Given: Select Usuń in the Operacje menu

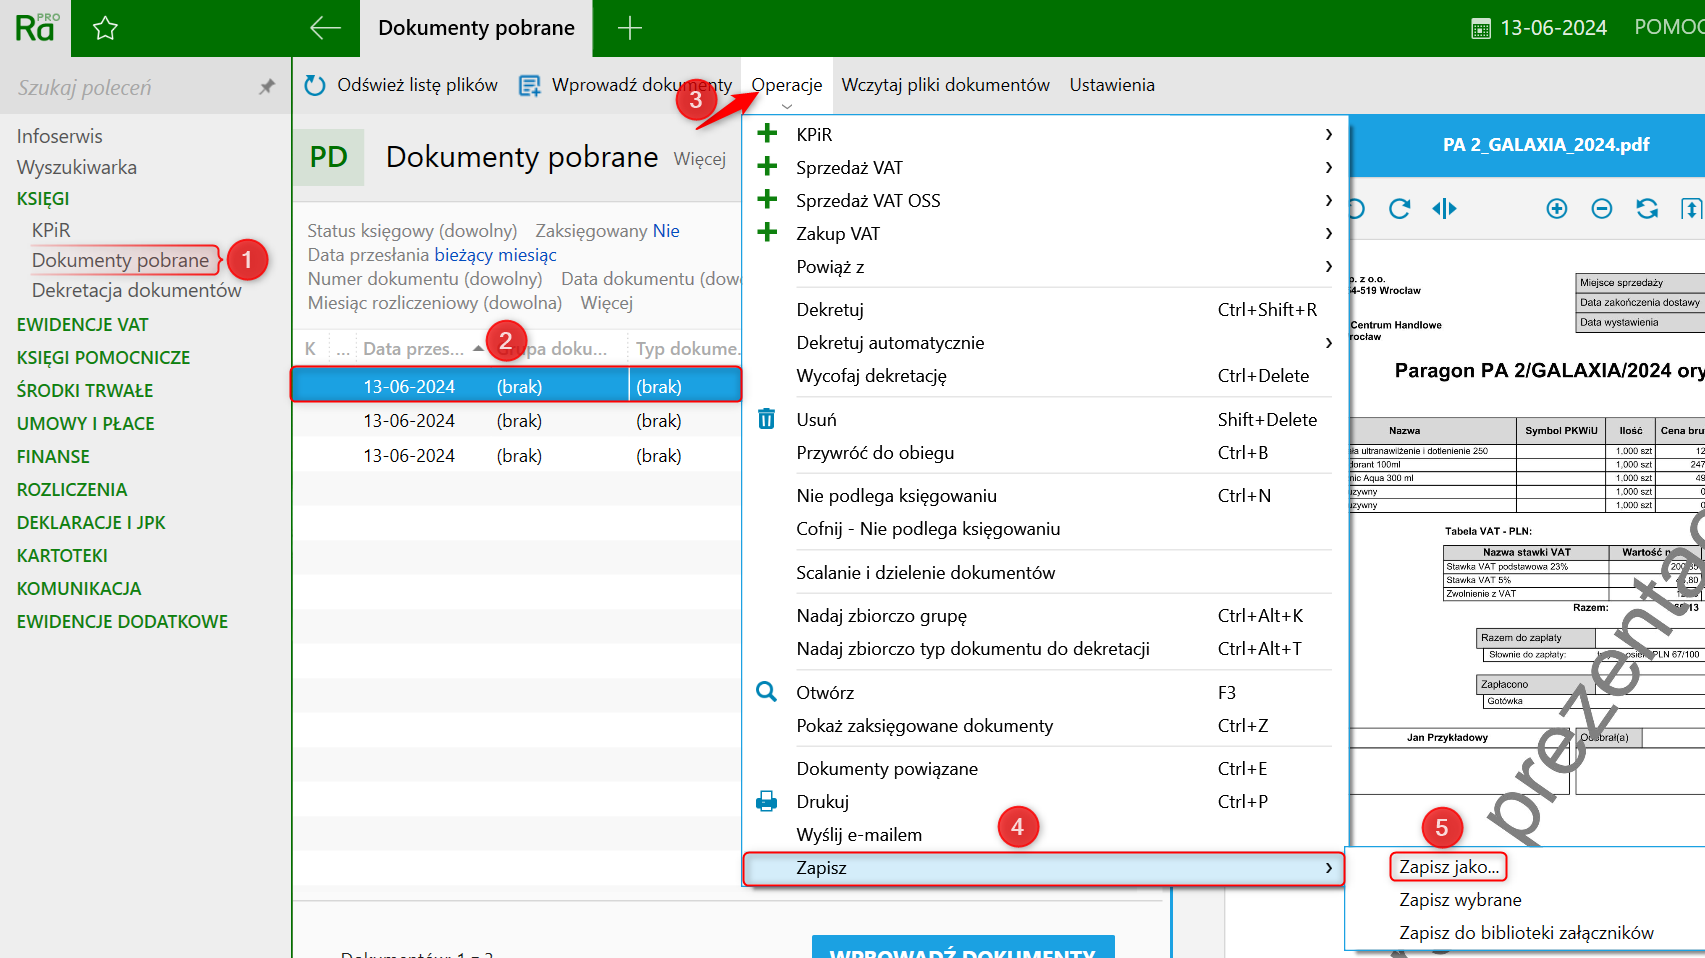Looking at the screenshot, I should pyautogui.click(x=816, y=420).
